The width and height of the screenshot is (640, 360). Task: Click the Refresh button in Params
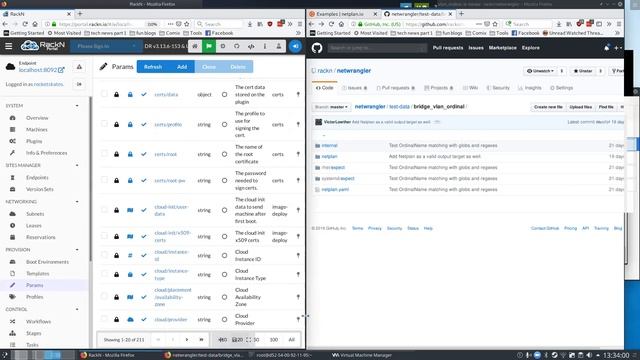click(x=153, y=67)
